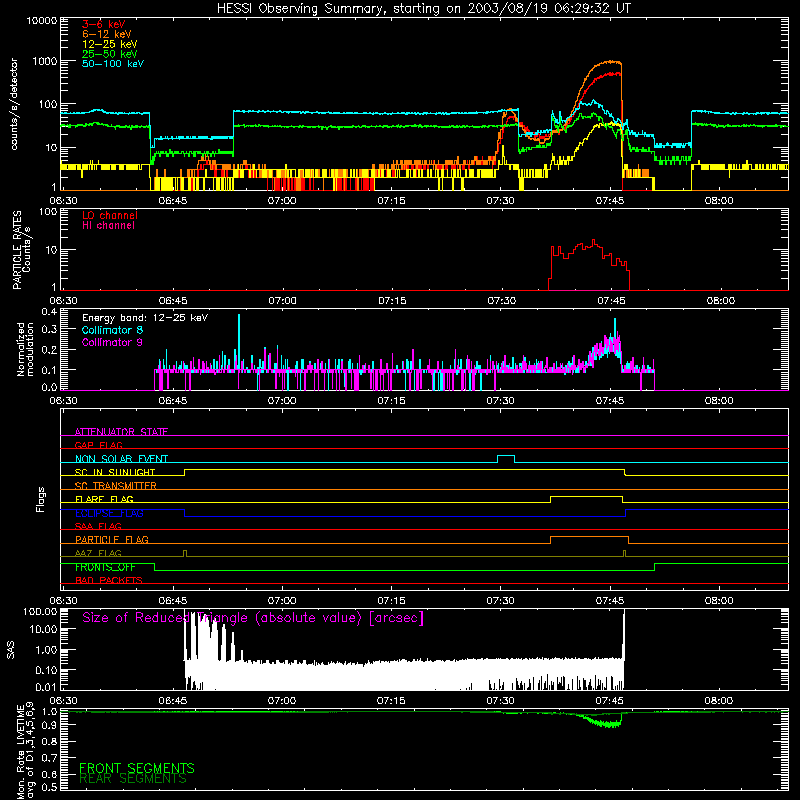Click 07:15 under the modulation plot
Viewport: 800px width, 800px height.
(391, 401)
